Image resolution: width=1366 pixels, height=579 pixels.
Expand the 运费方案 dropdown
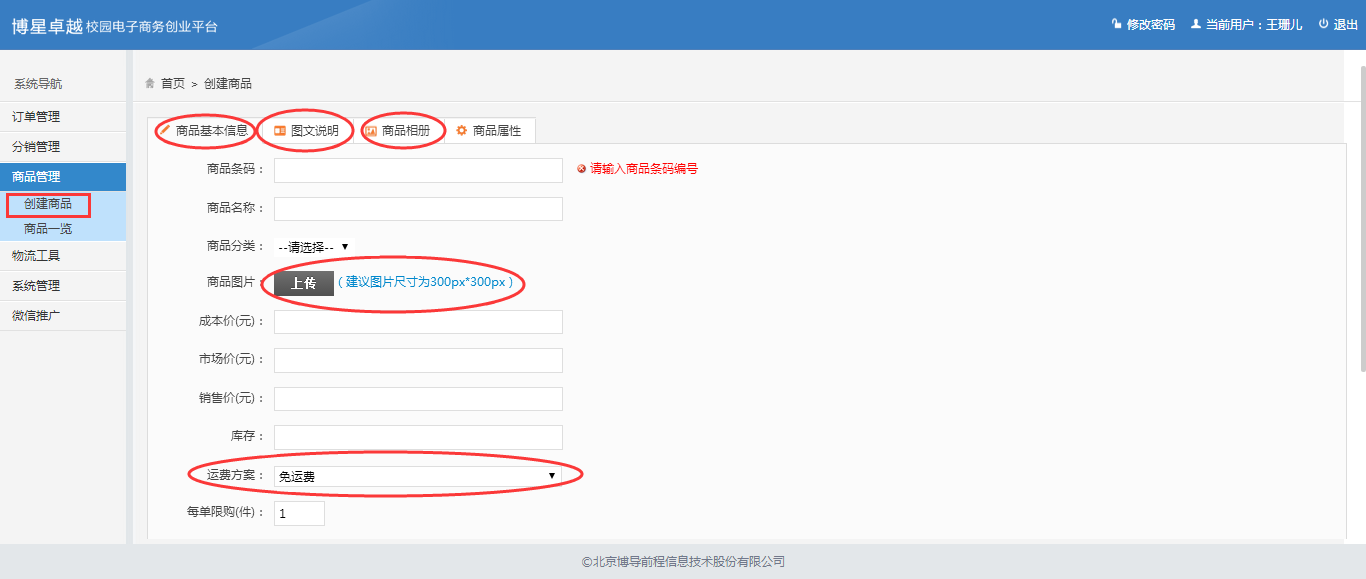point(417,477)
